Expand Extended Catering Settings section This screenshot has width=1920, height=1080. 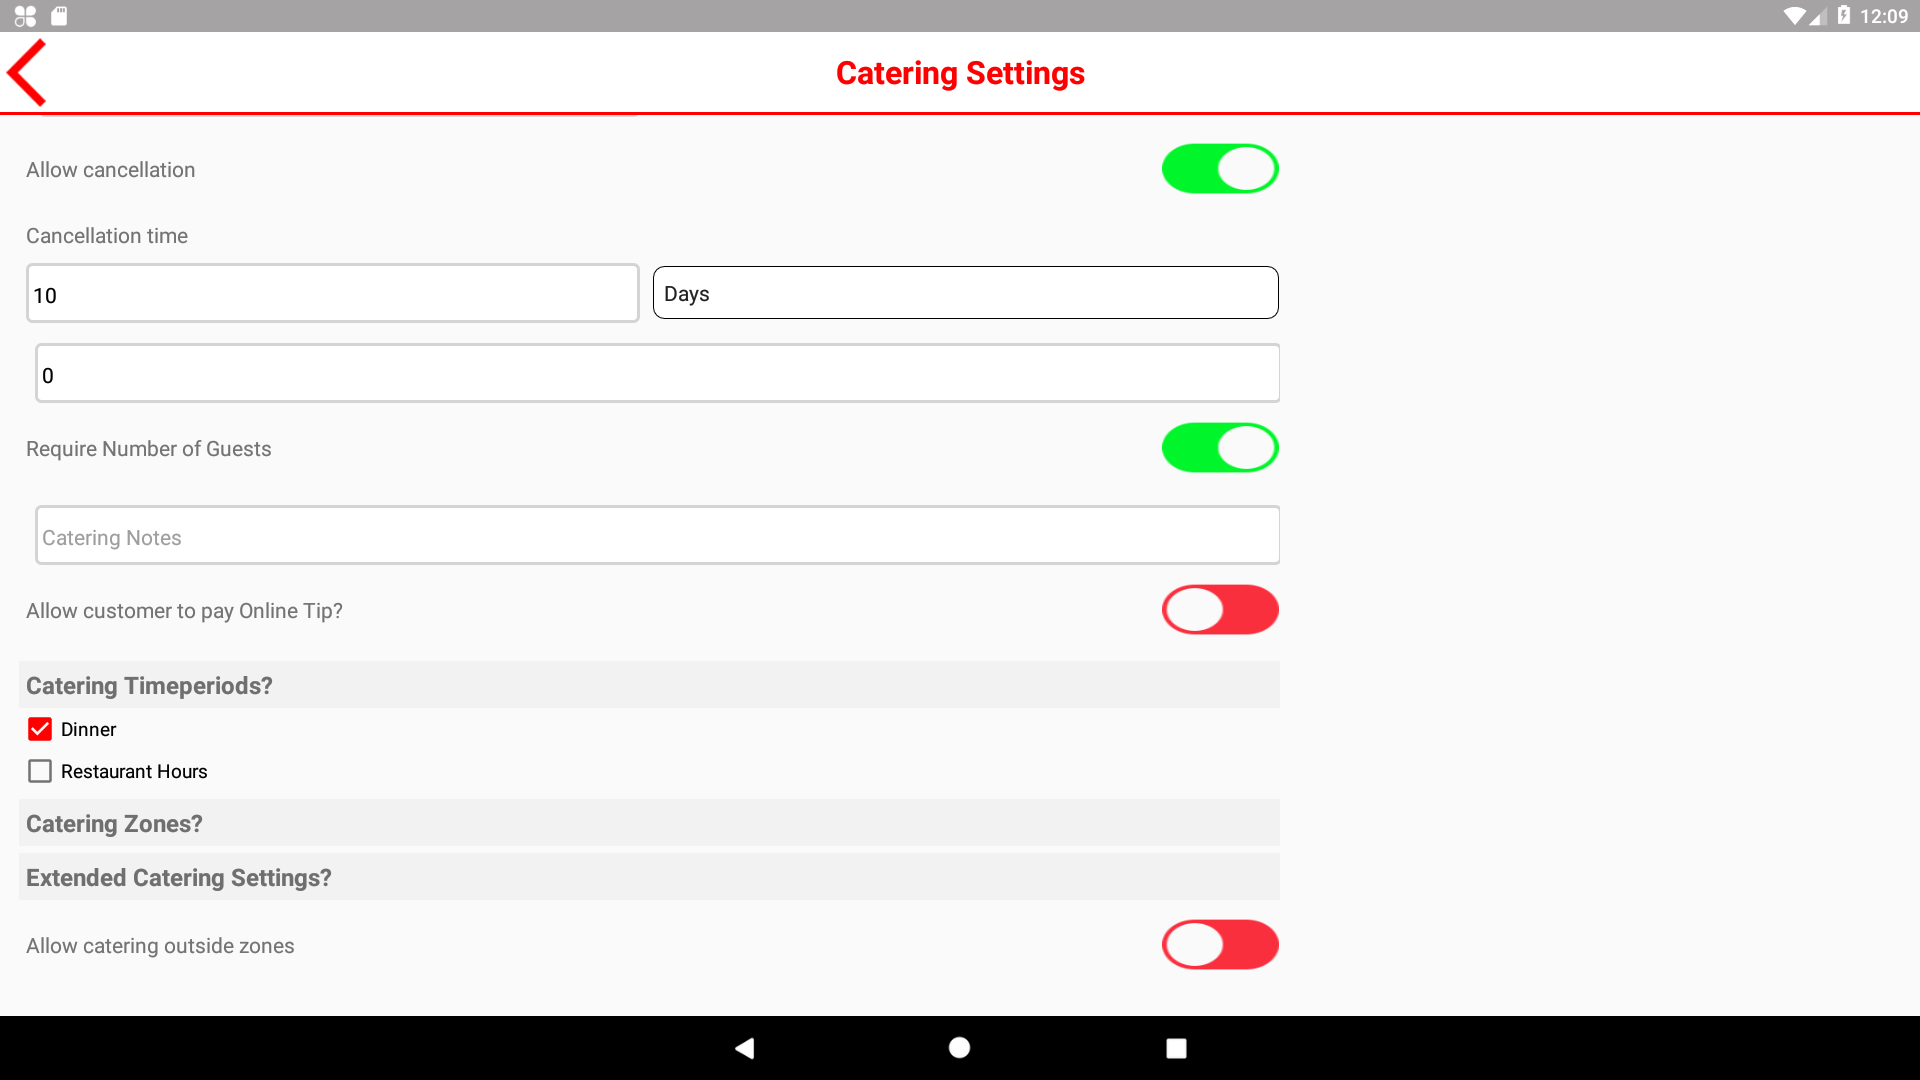(x=648, y=878)
